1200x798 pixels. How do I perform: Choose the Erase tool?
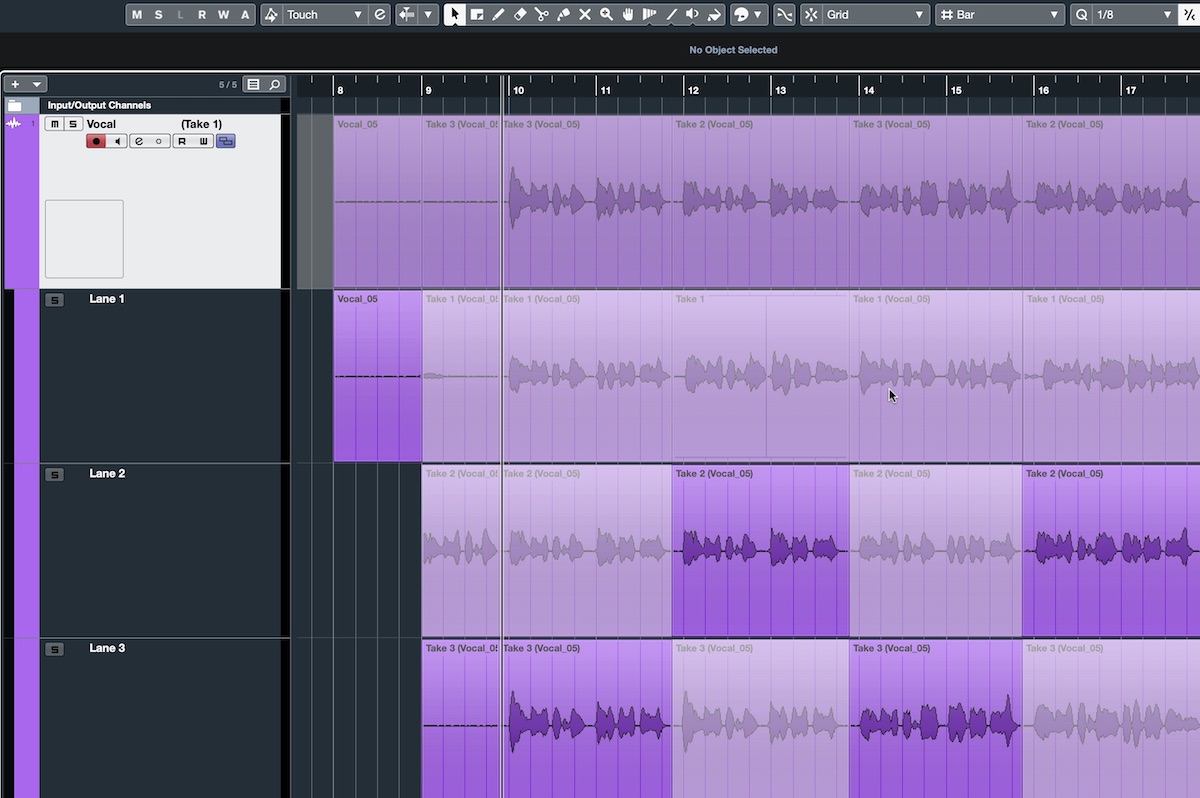pyautogui.click(x=520, y=15)
